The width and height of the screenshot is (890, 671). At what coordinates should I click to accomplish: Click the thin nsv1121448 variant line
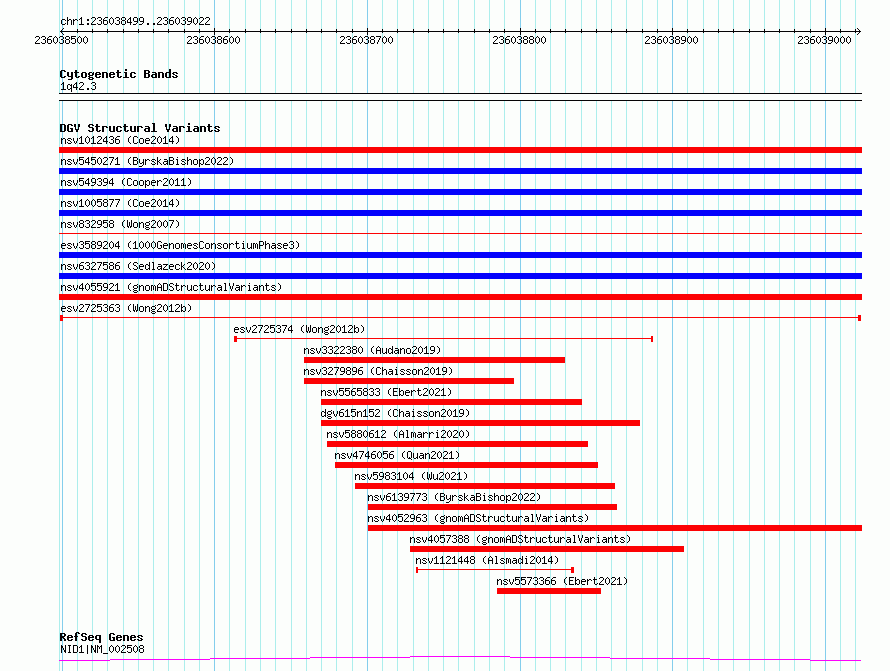495,570
